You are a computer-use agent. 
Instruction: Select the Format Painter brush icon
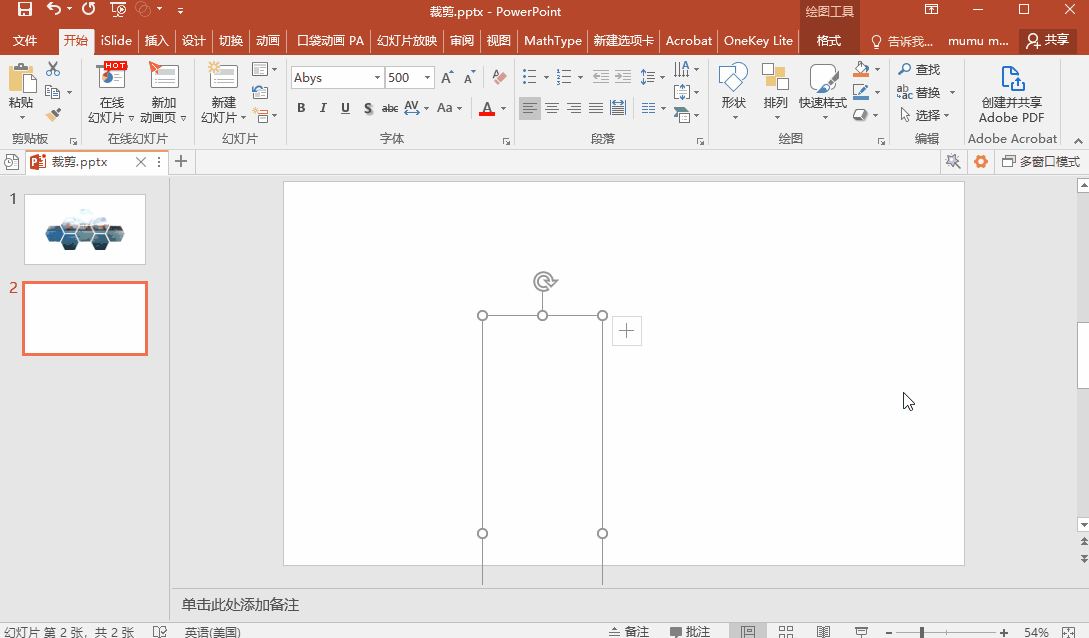[53, 115]
